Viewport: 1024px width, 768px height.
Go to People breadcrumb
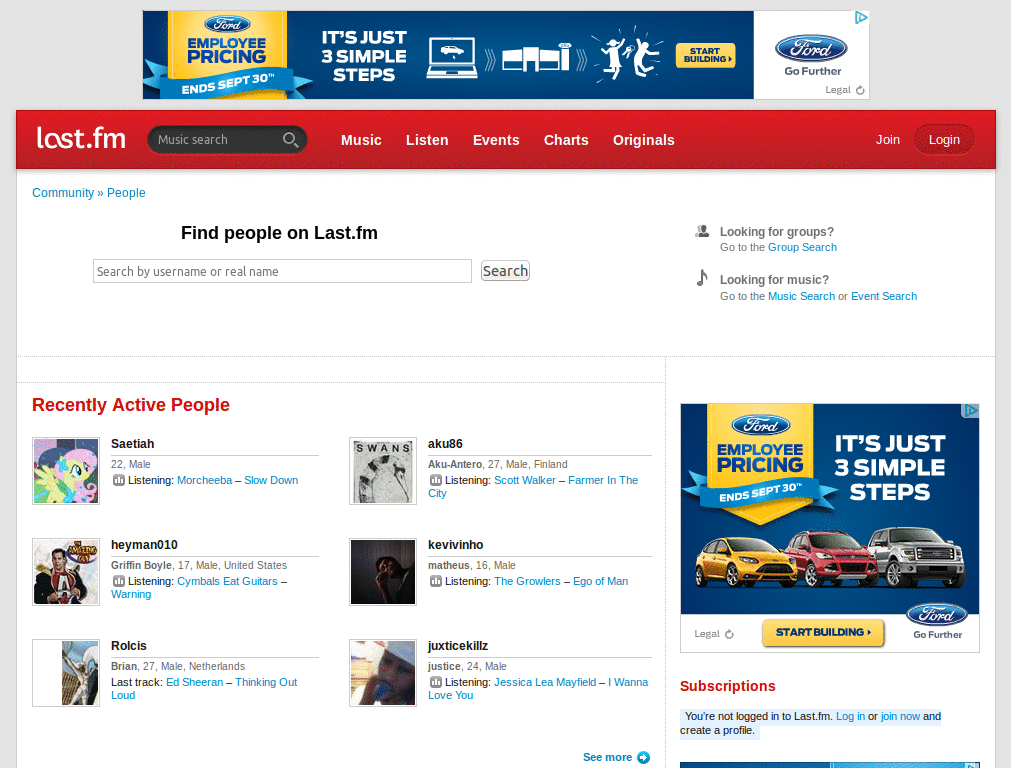(126, 193)
